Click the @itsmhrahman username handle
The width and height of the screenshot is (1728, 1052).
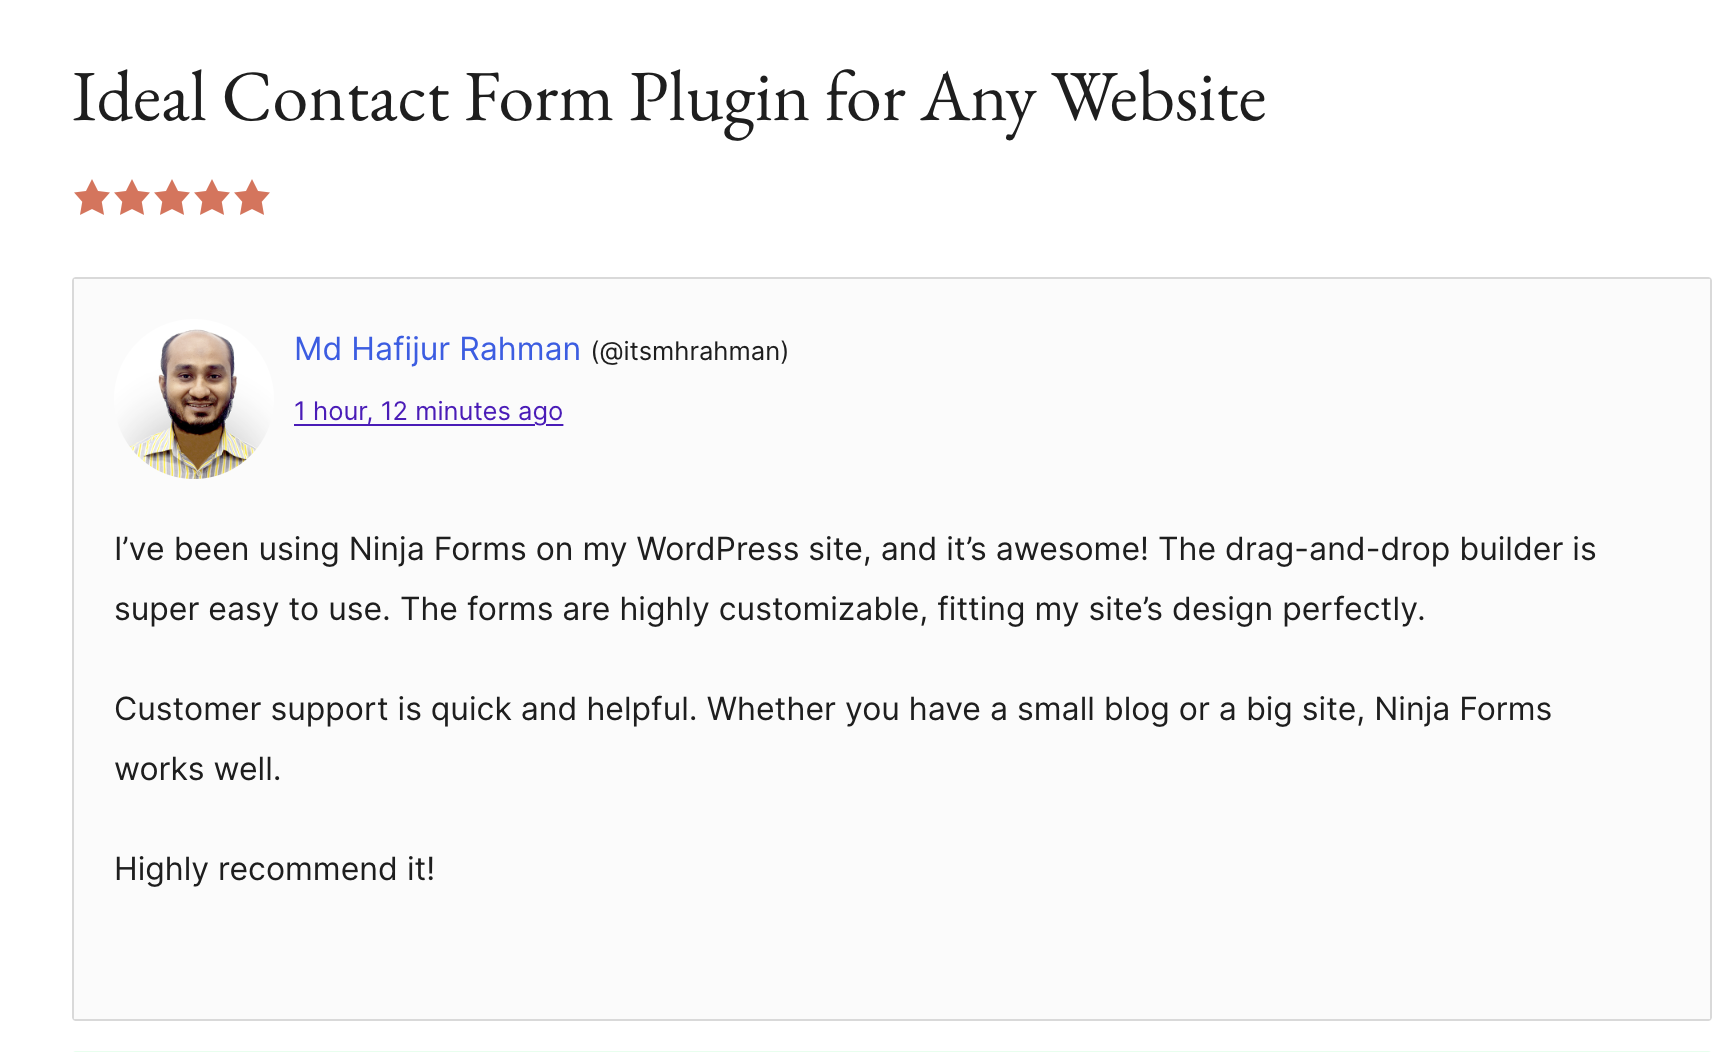pos(690,351)
